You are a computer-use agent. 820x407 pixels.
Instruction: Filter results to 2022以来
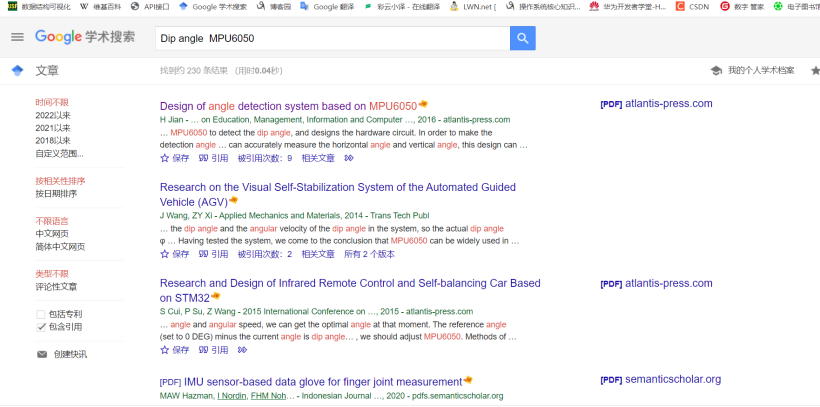53,116
